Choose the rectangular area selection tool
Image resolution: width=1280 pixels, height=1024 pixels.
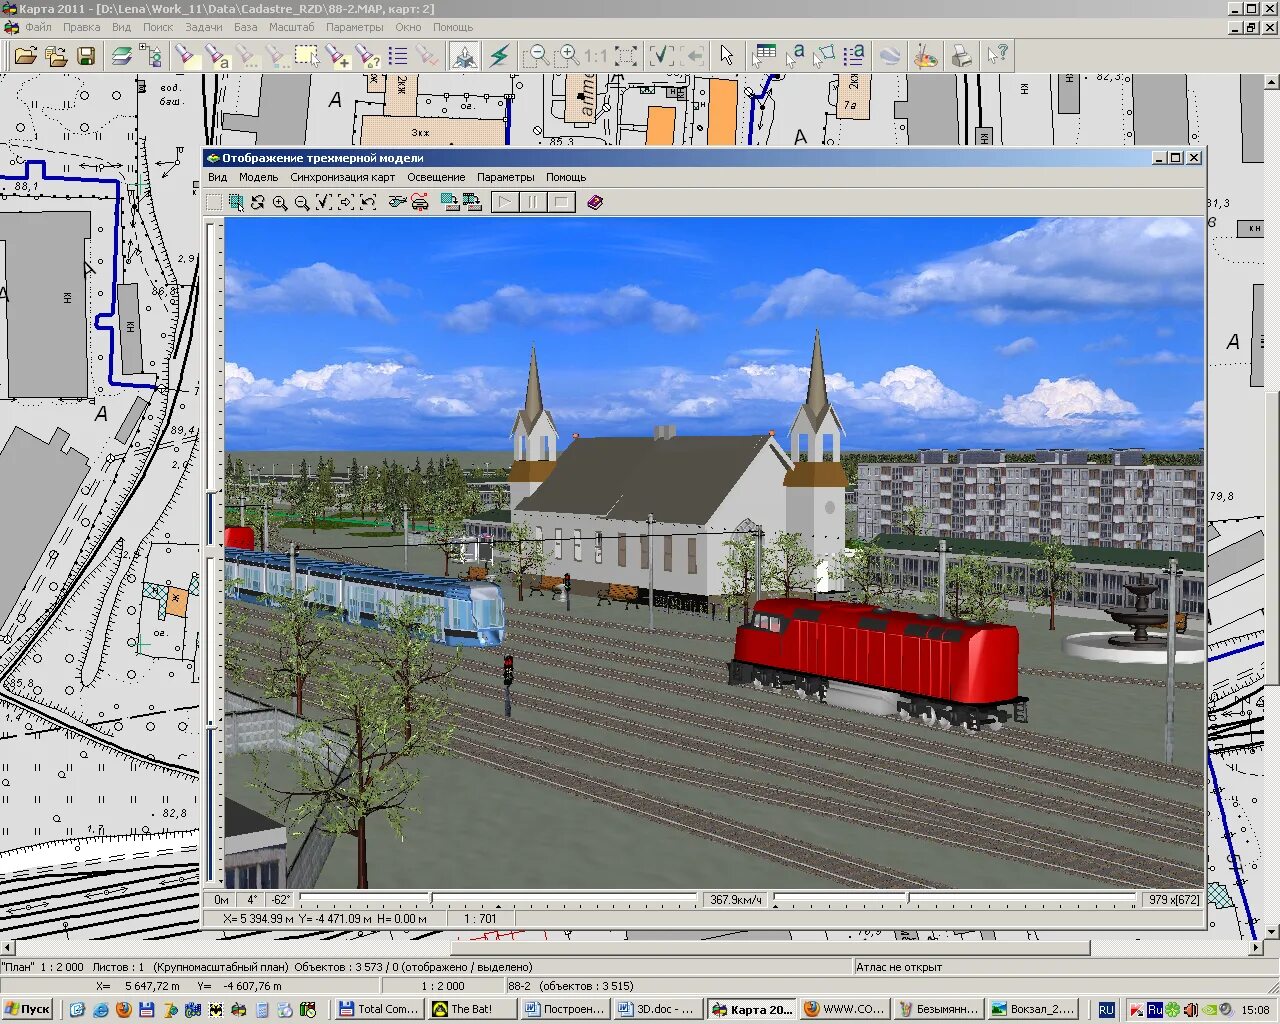(x=307, y=56)
